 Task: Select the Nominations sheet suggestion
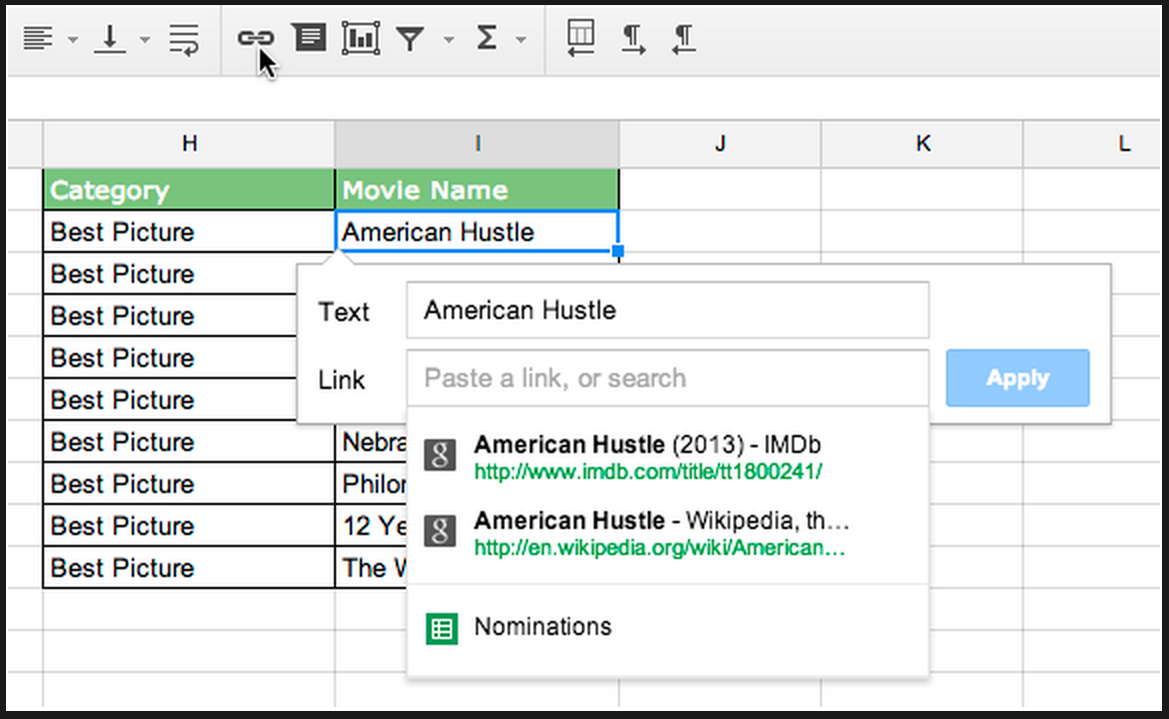[x=542, y=627]
